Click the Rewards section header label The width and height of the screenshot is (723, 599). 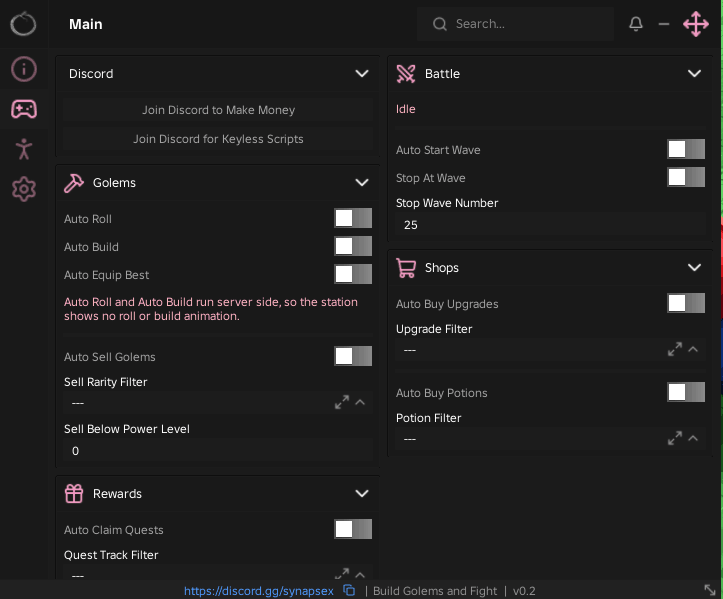(x=117, y=493)
